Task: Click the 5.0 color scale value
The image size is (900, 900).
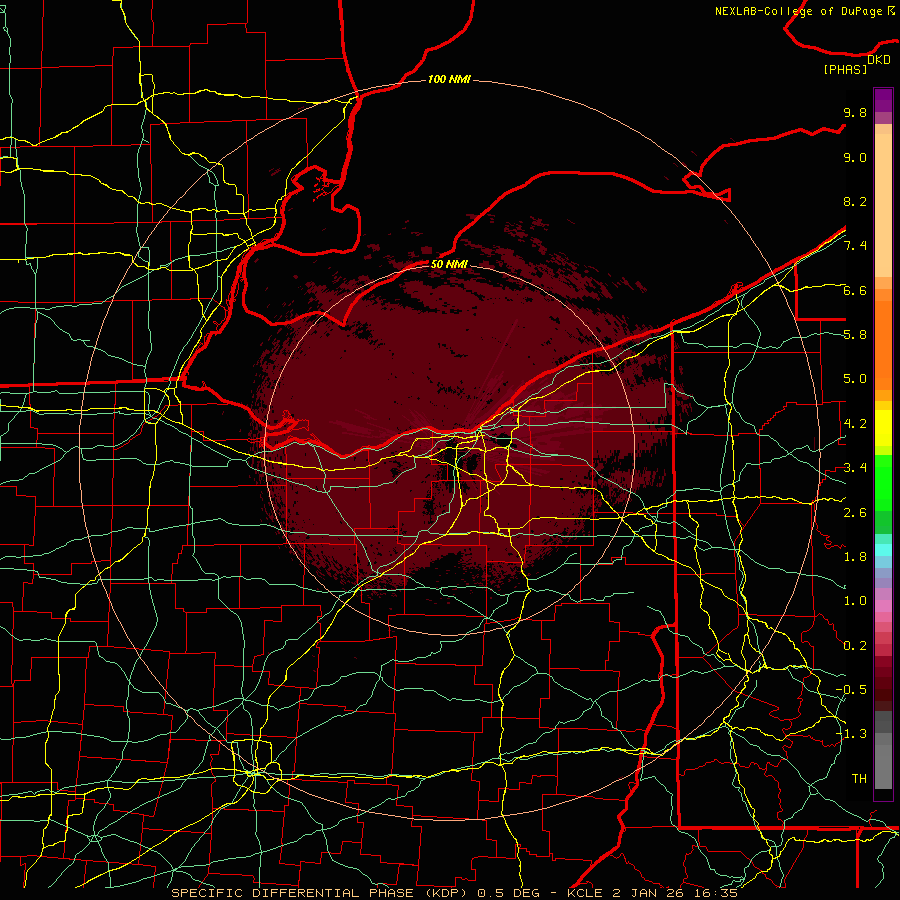Action: point(855,379)
